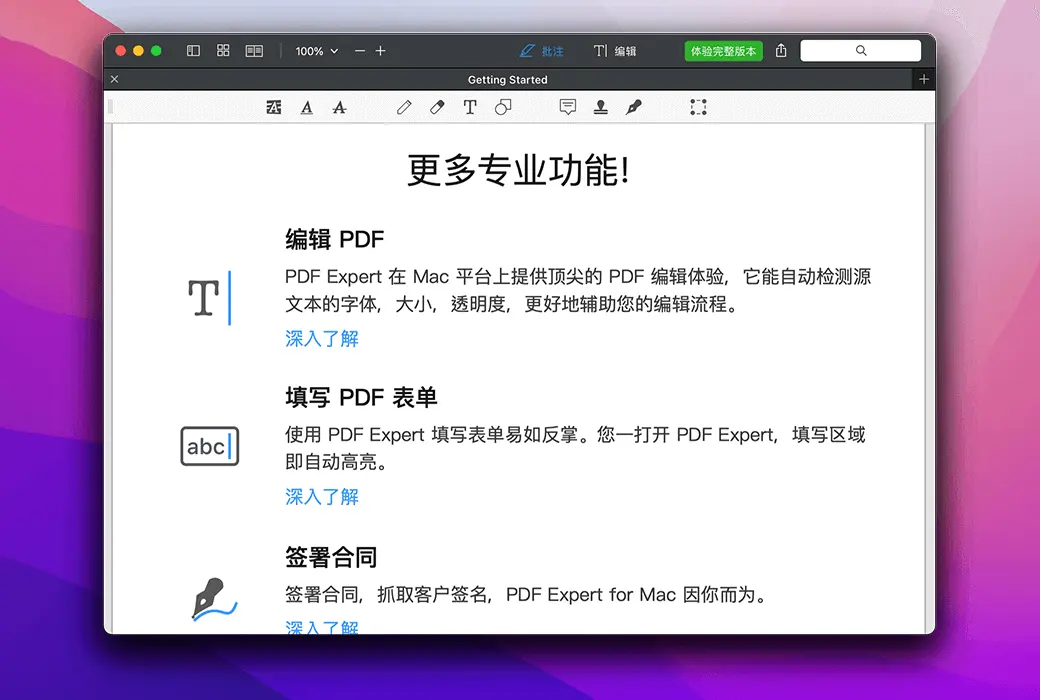Switch to the 批注 annotate mode
The image size is (1040, 700).
pos(541,51)
